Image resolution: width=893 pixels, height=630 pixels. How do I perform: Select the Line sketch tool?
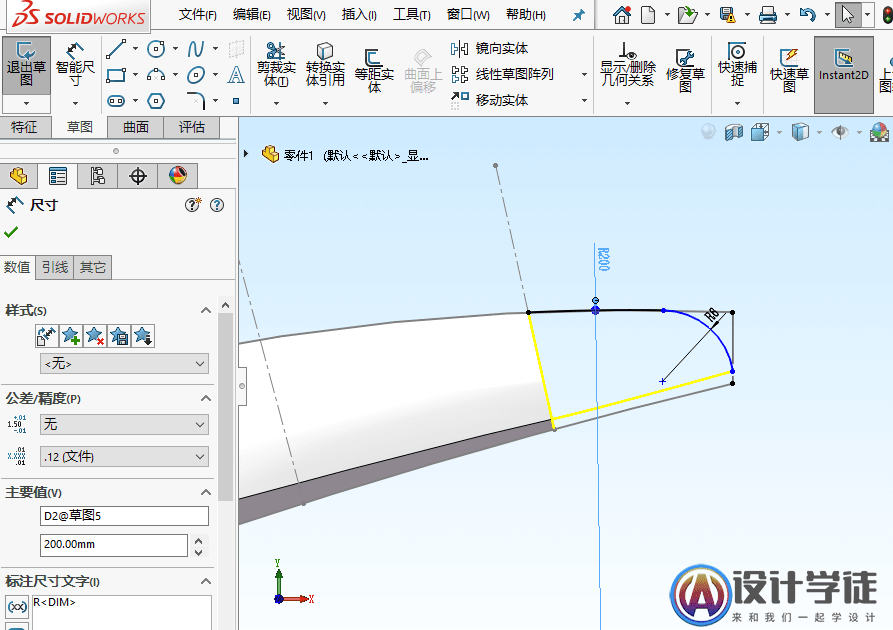(116, 49)
